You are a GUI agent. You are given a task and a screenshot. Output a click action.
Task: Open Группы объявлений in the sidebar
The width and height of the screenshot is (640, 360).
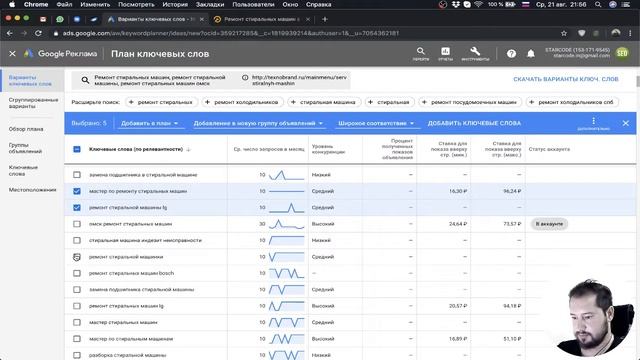pyautogui.click(x=25, y=148)
